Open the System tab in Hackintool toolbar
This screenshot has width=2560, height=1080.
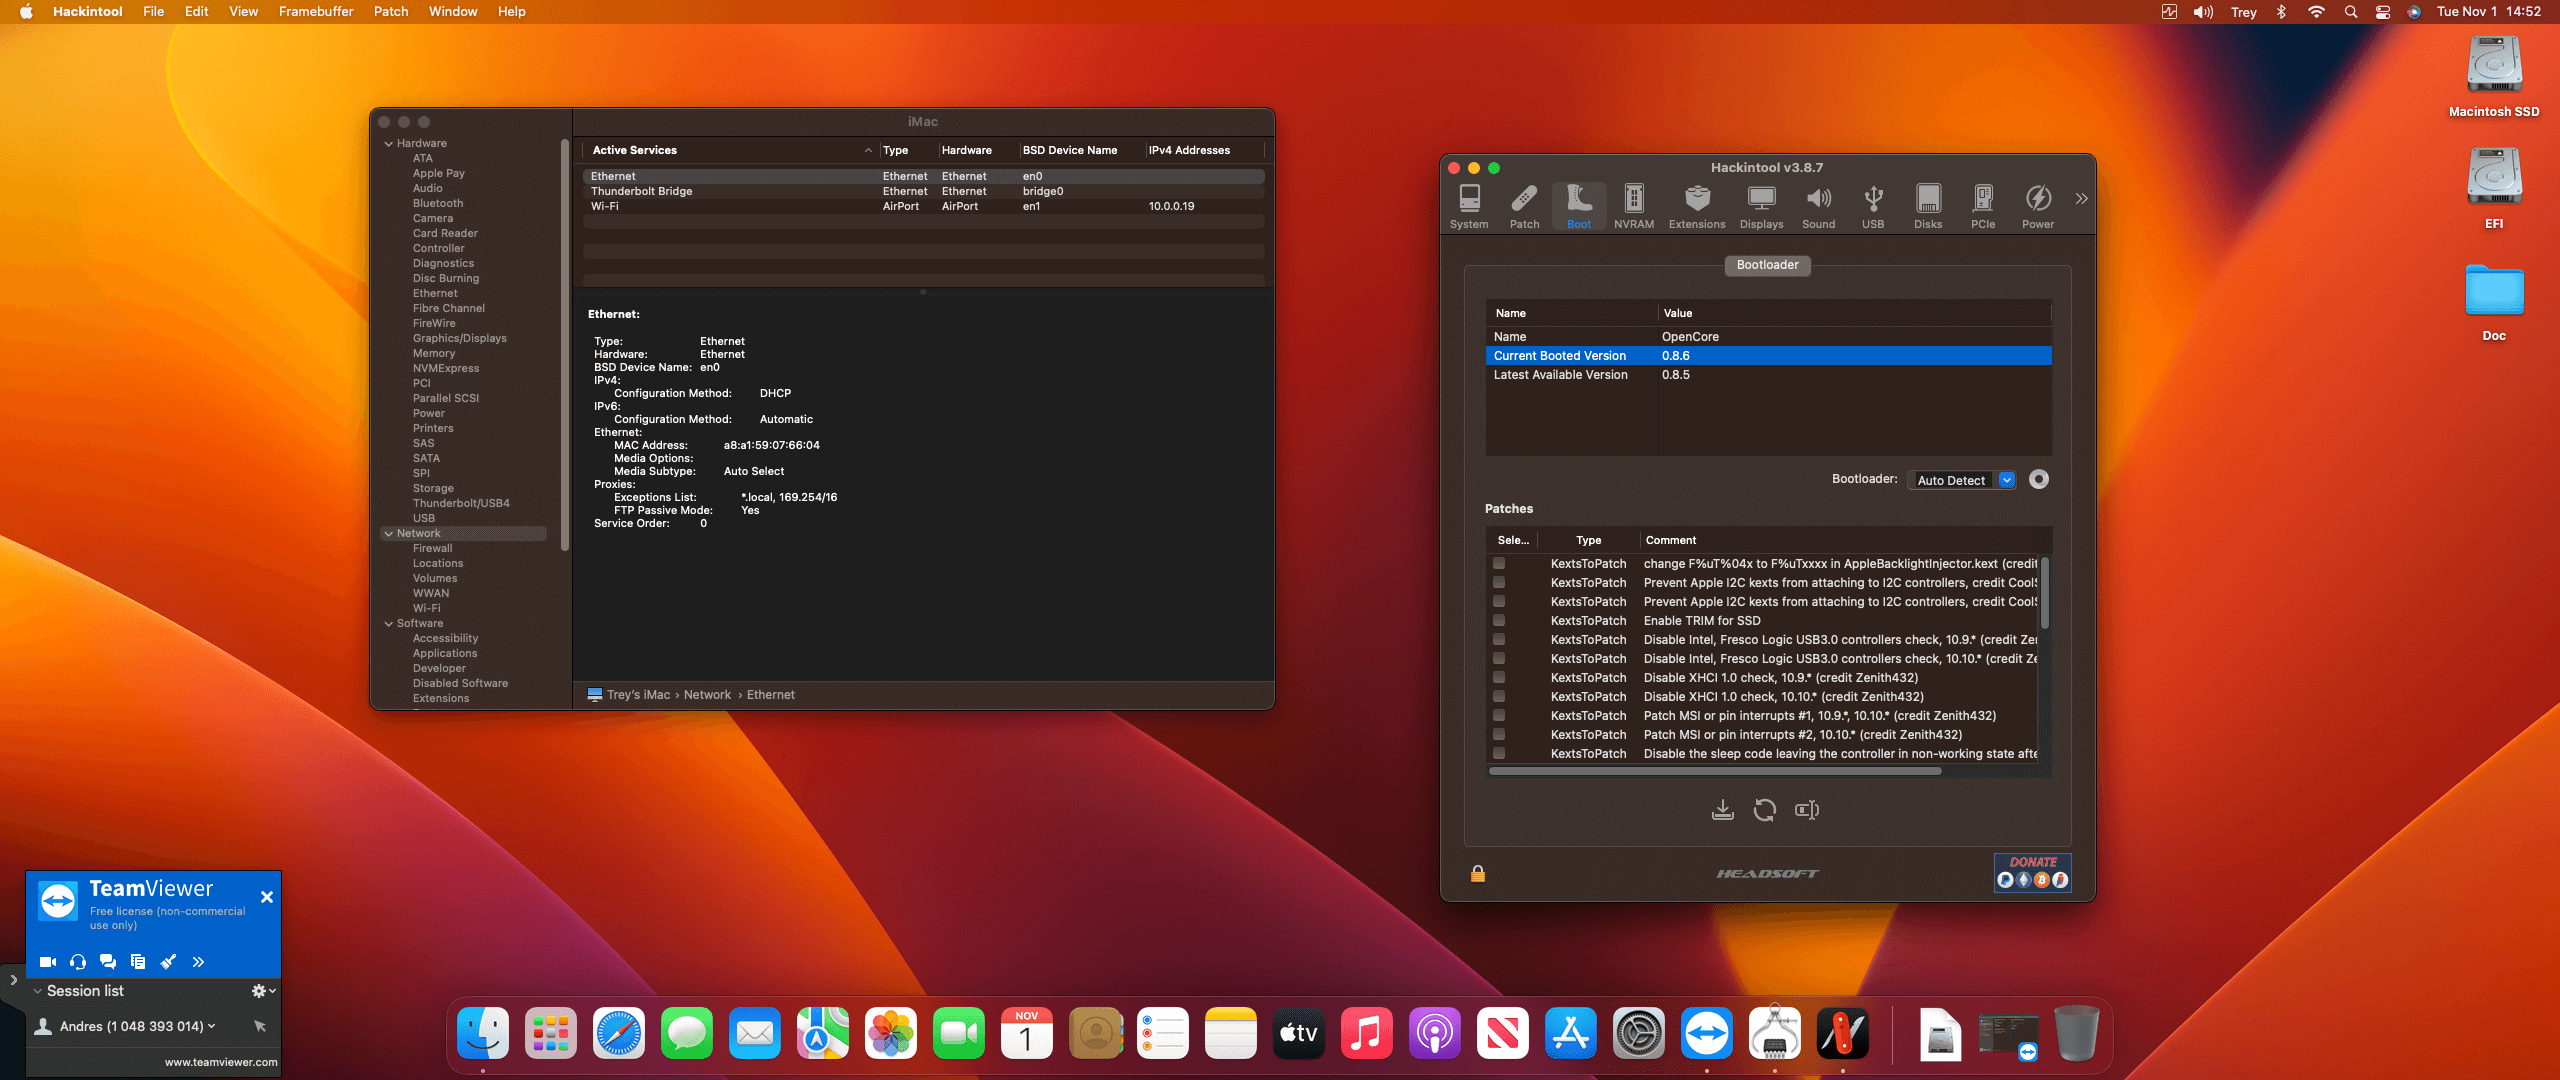(1469, 207)
